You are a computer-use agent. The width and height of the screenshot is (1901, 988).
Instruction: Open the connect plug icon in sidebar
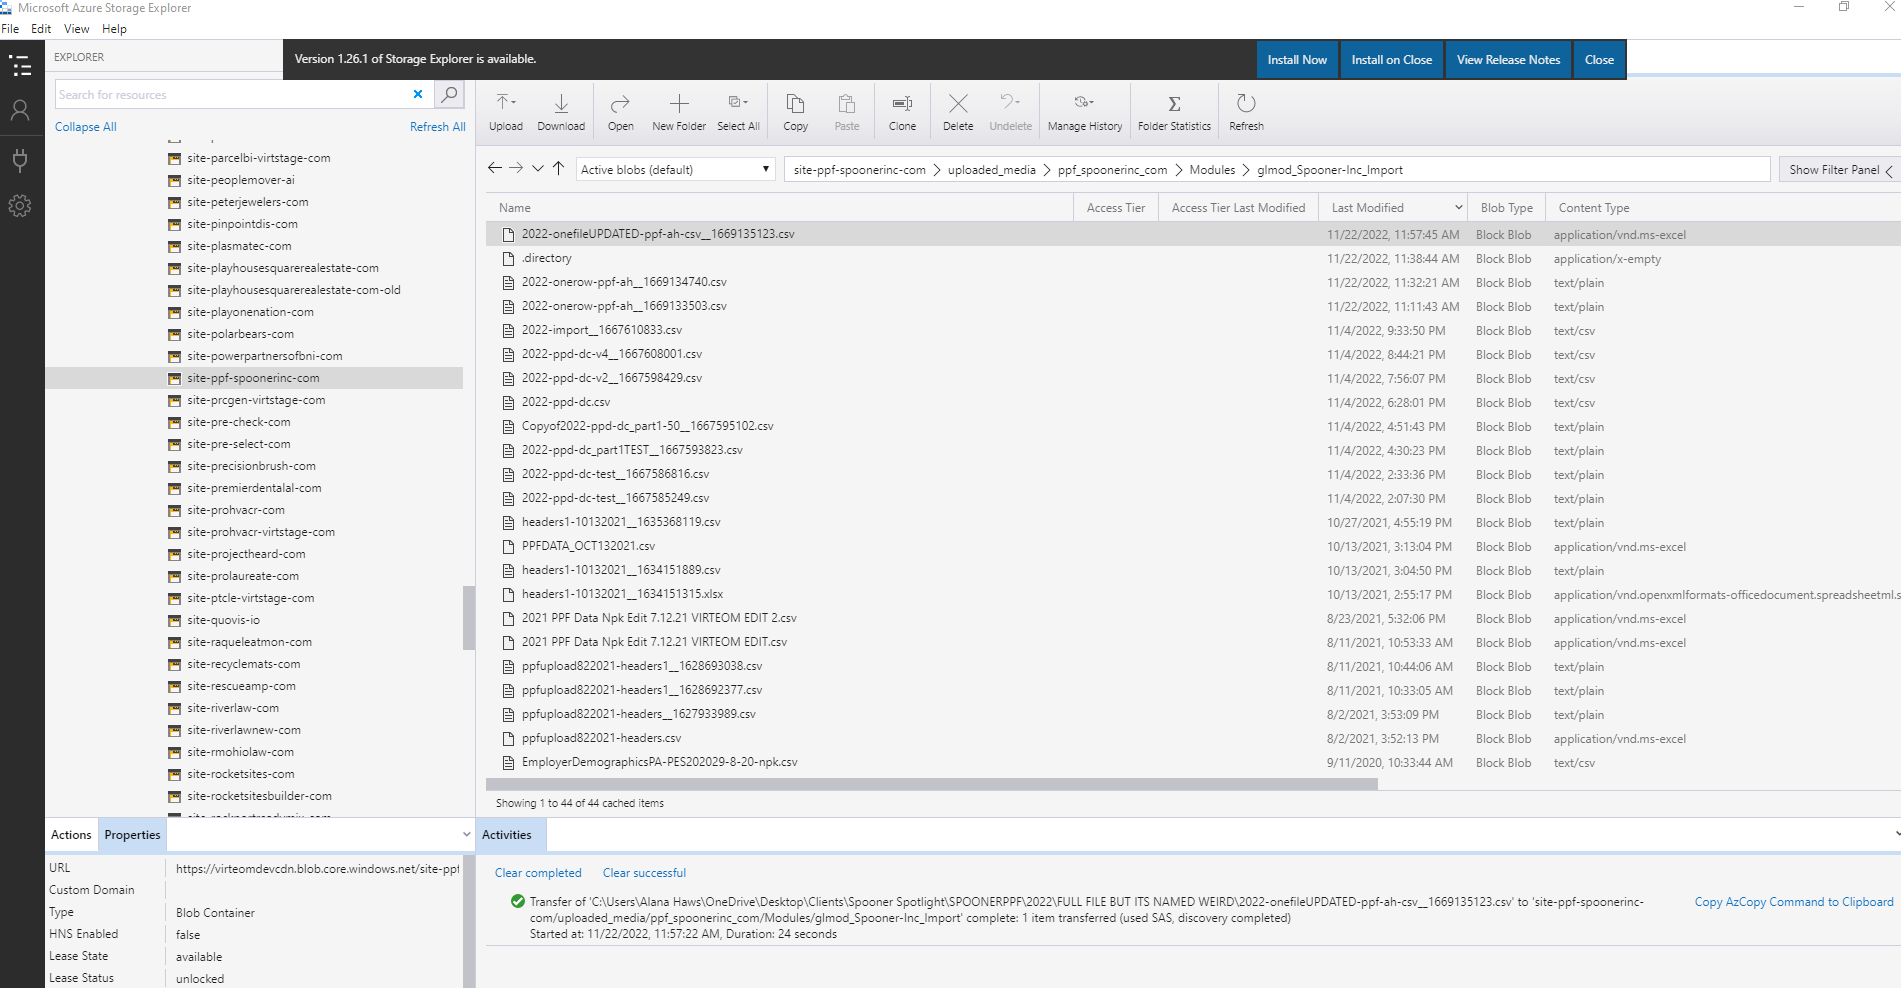coord(20,159)
